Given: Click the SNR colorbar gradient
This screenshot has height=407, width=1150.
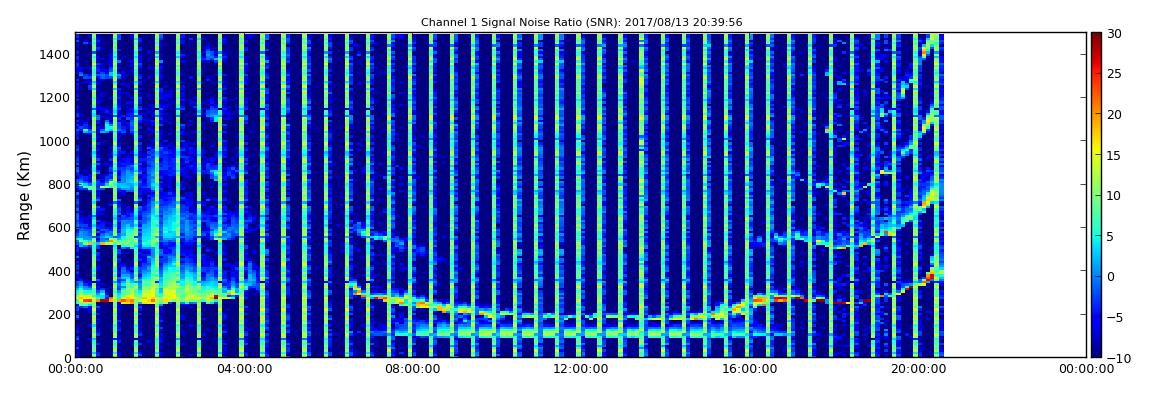Looking at the screenshot, I should point(1096,195).
